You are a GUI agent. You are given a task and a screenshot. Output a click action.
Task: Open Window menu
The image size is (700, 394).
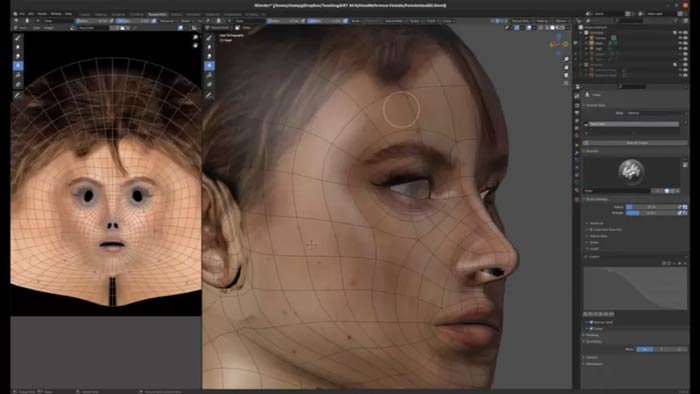pos(56,14)
